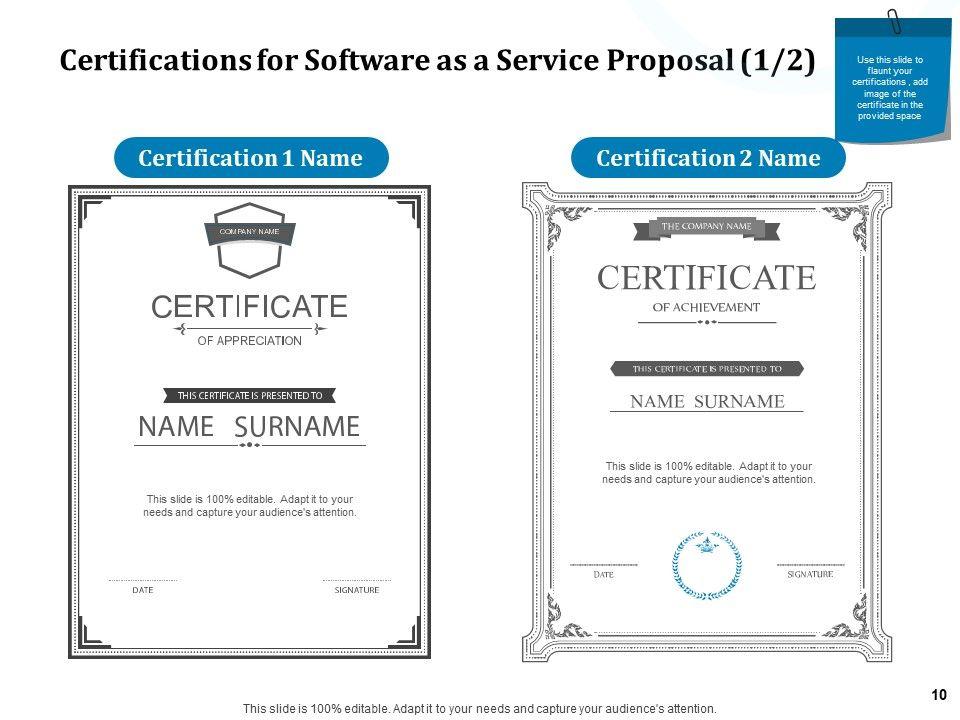This screenshot has height=720, width=960.
Task: Click the 'DATE' field on the left certificate
Action: tap(143, 590)
